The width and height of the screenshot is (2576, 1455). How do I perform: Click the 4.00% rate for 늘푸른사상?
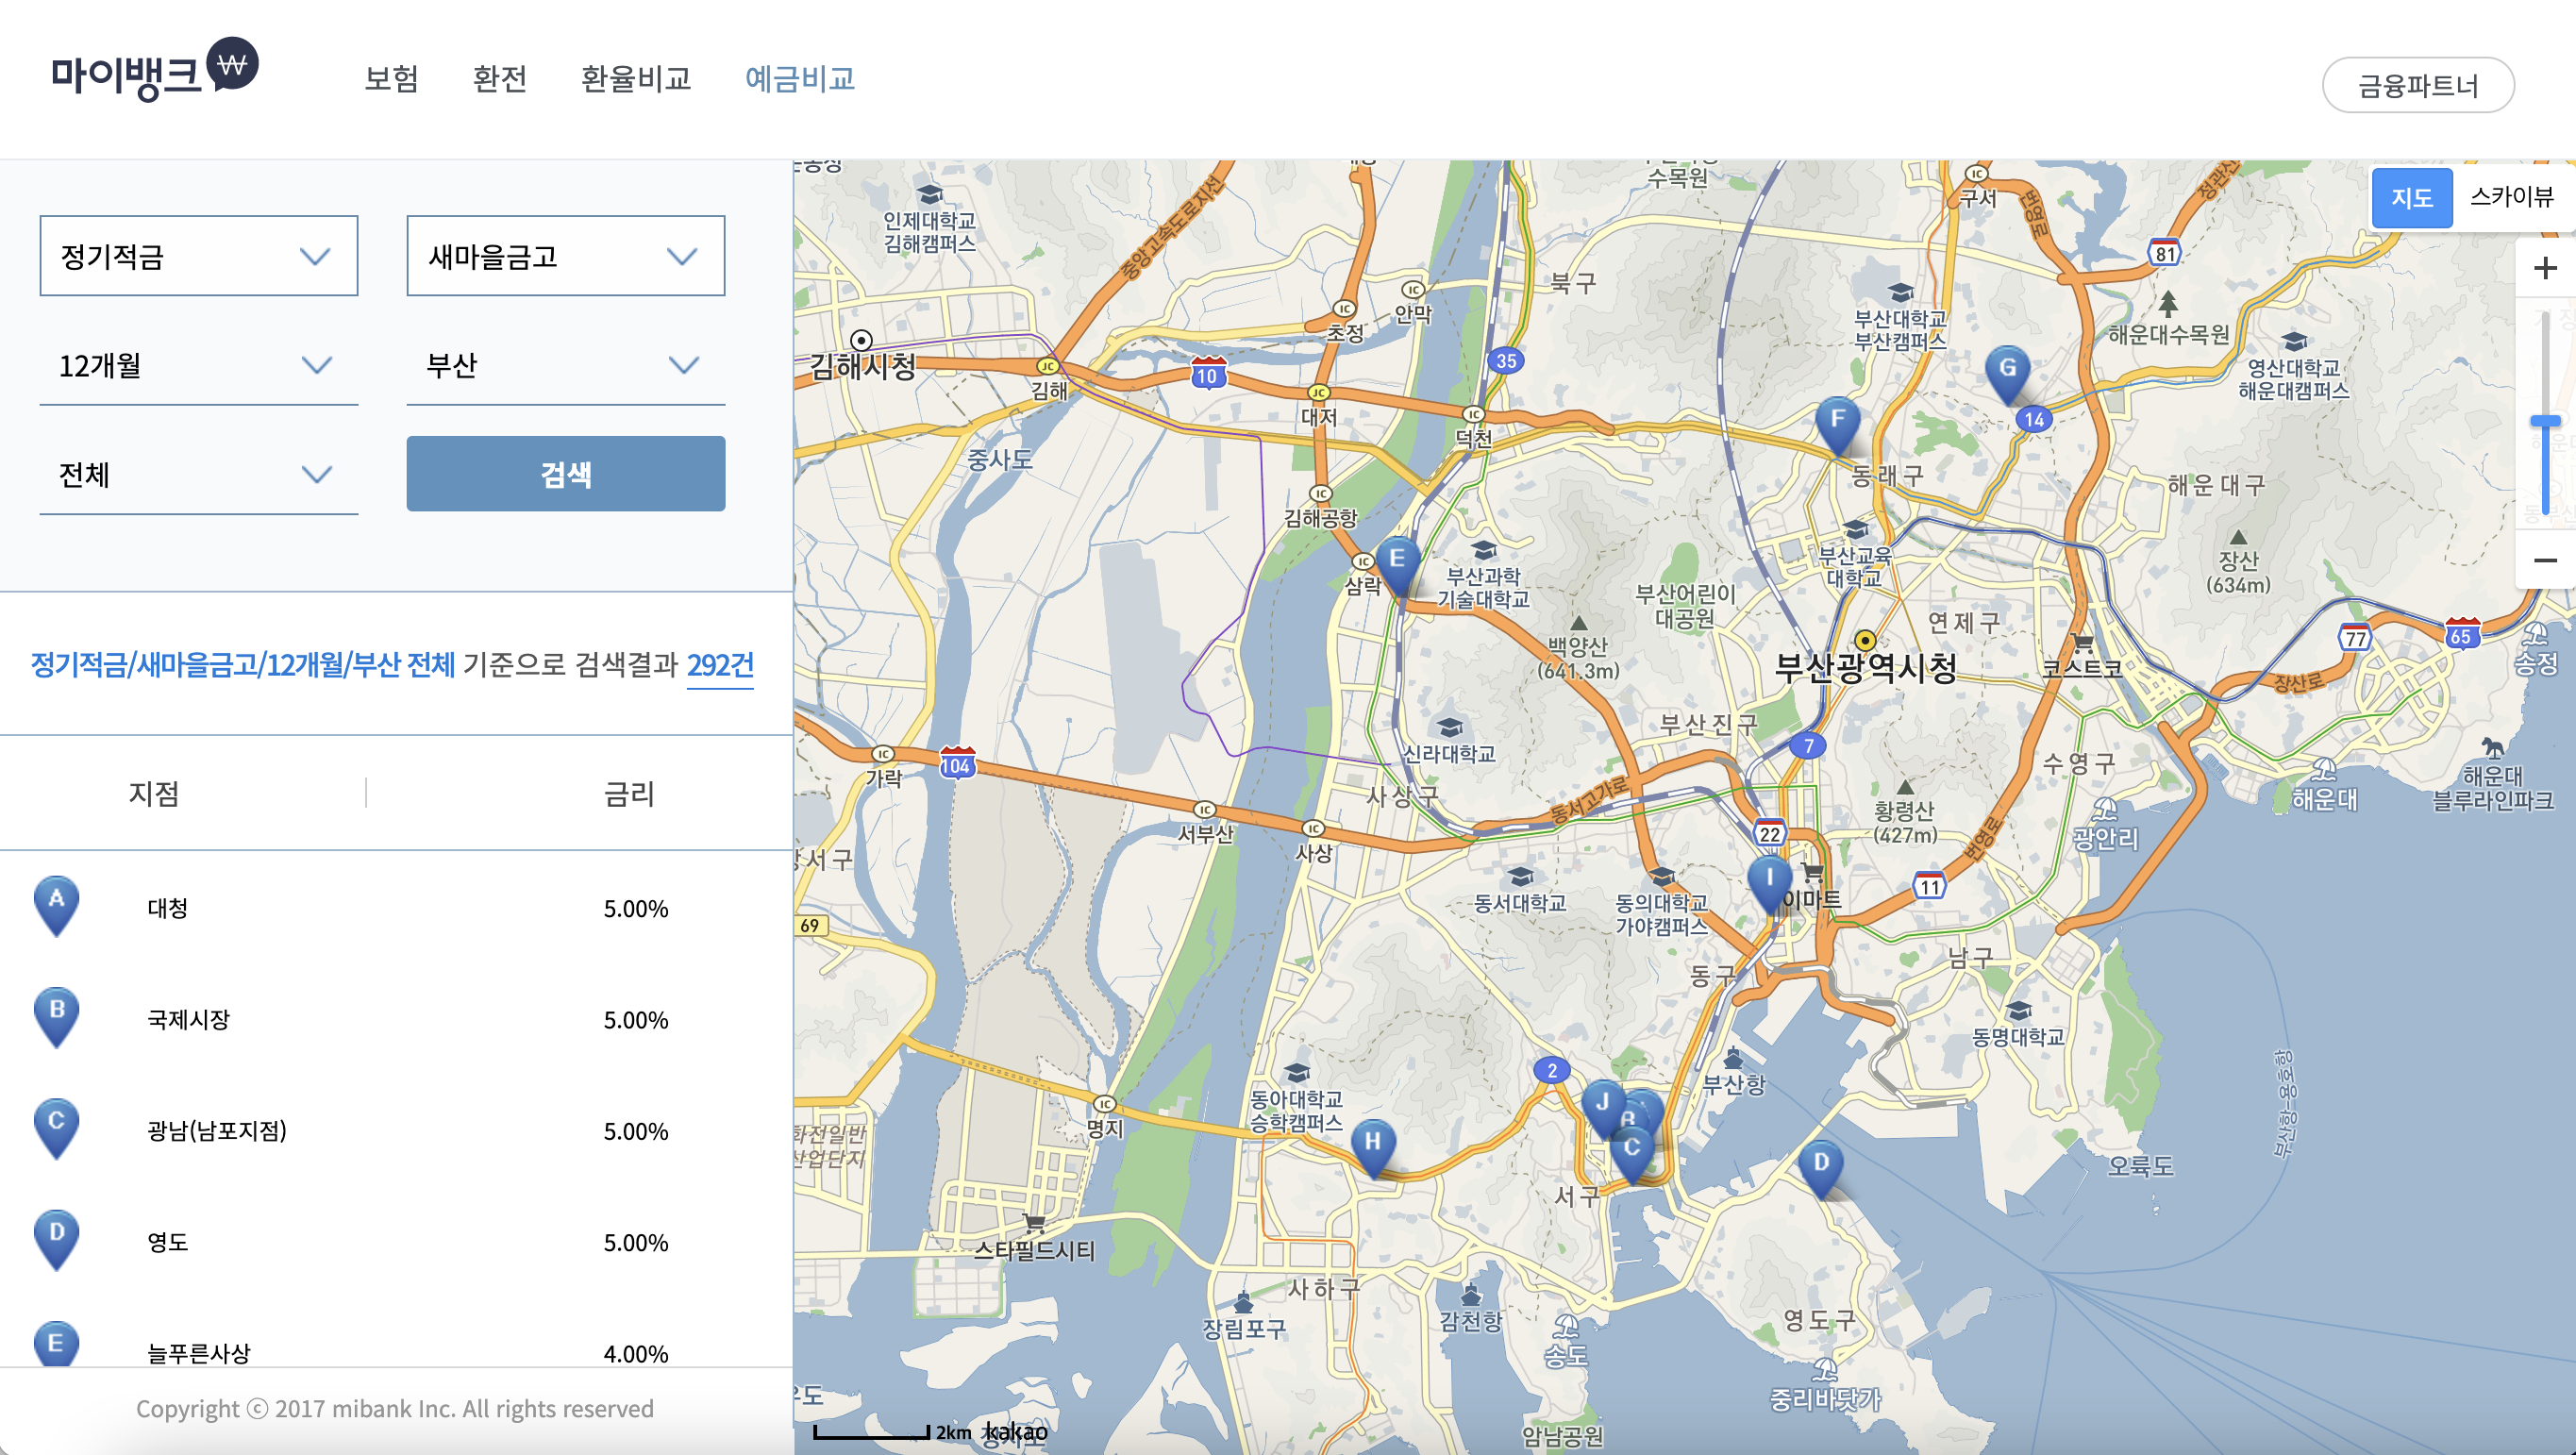coord(636,1353)
